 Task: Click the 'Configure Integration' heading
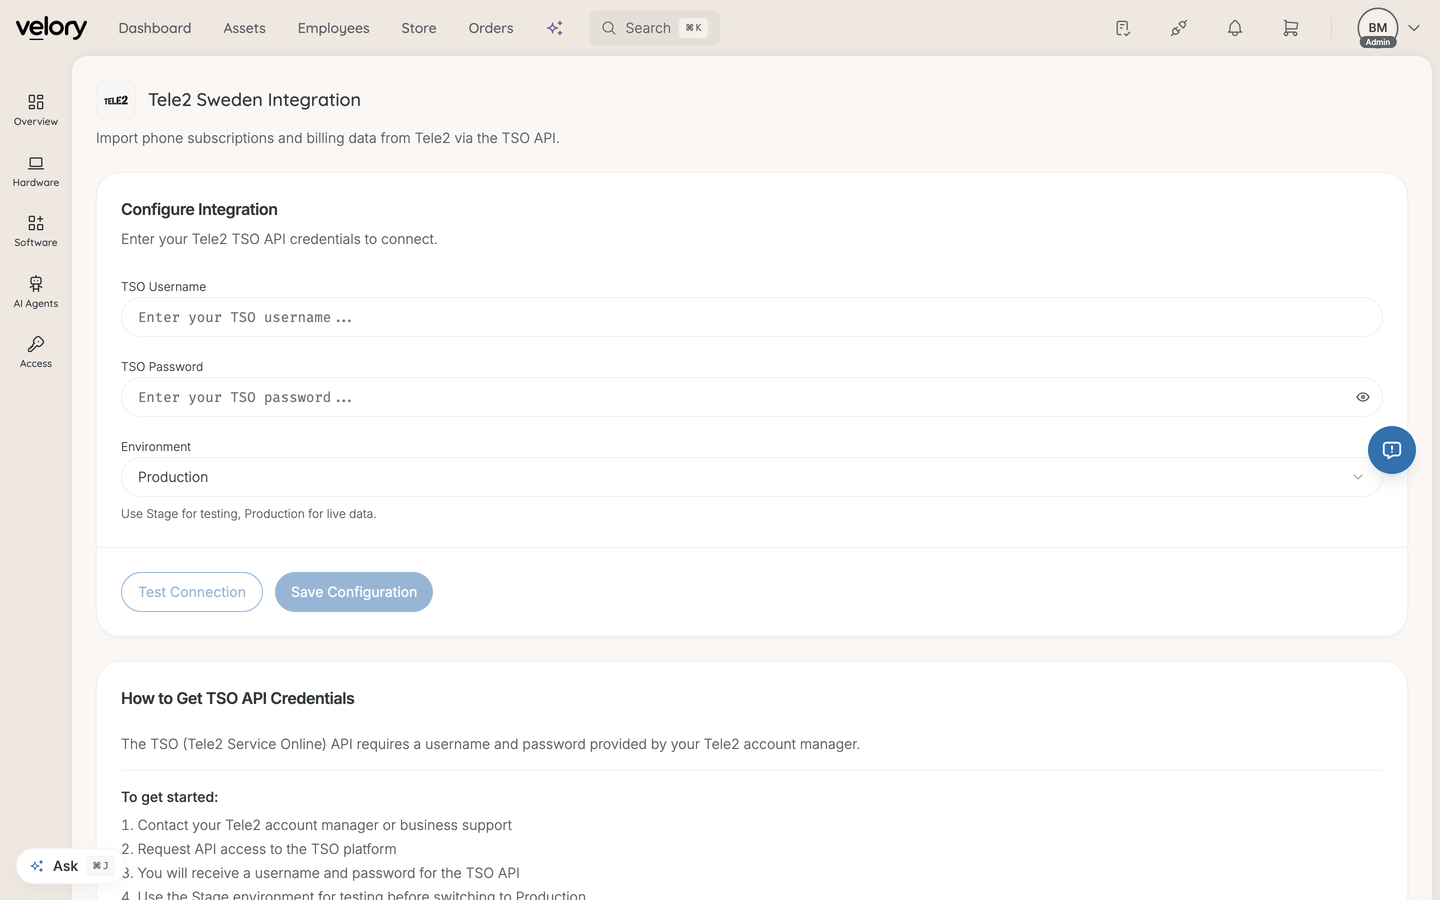(199, 209)
